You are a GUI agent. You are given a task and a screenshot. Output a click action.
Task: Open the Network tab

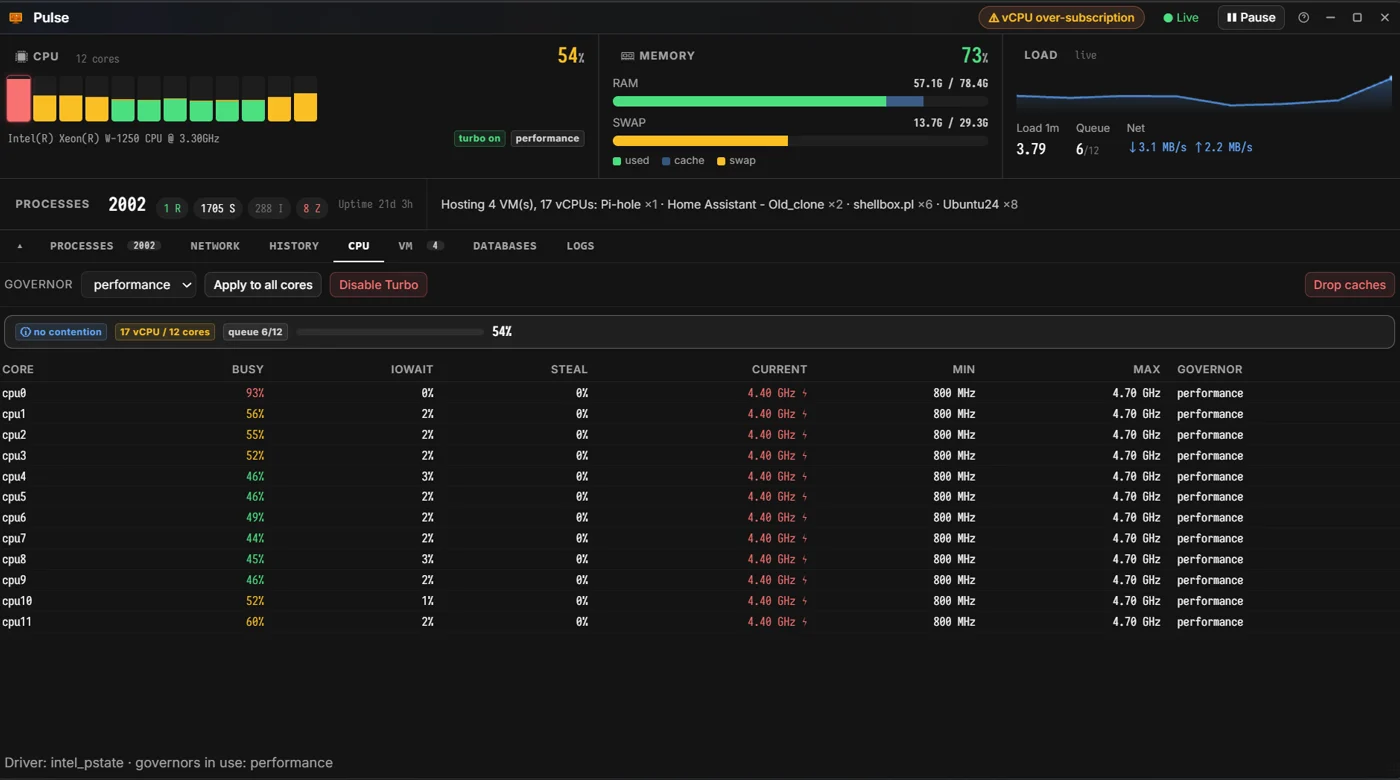[215, 246]
